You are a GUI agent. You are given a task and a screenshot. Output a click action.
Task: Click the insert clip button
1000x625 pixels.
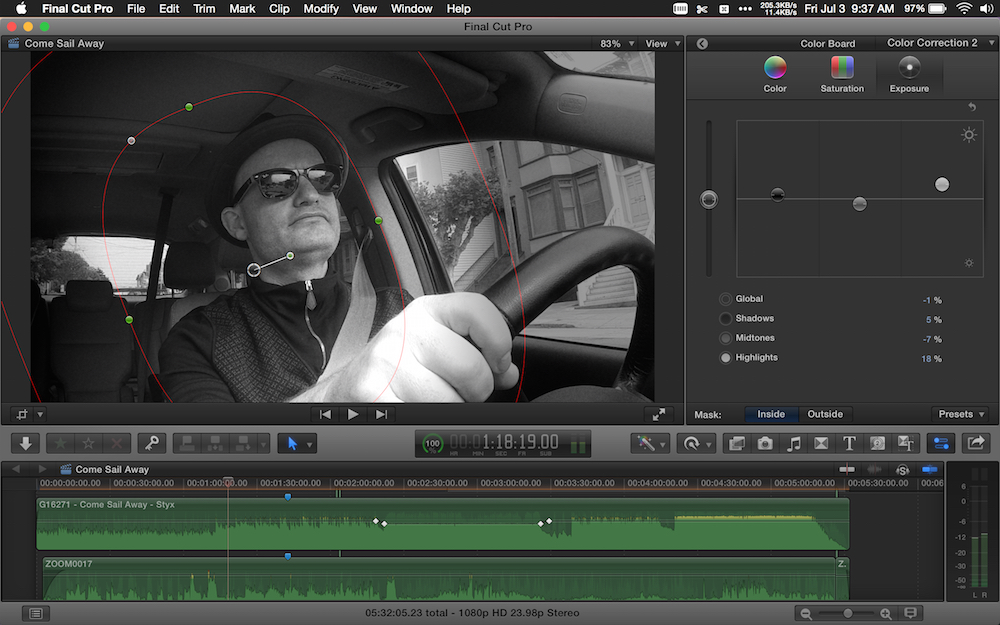(x=216, y=443)
